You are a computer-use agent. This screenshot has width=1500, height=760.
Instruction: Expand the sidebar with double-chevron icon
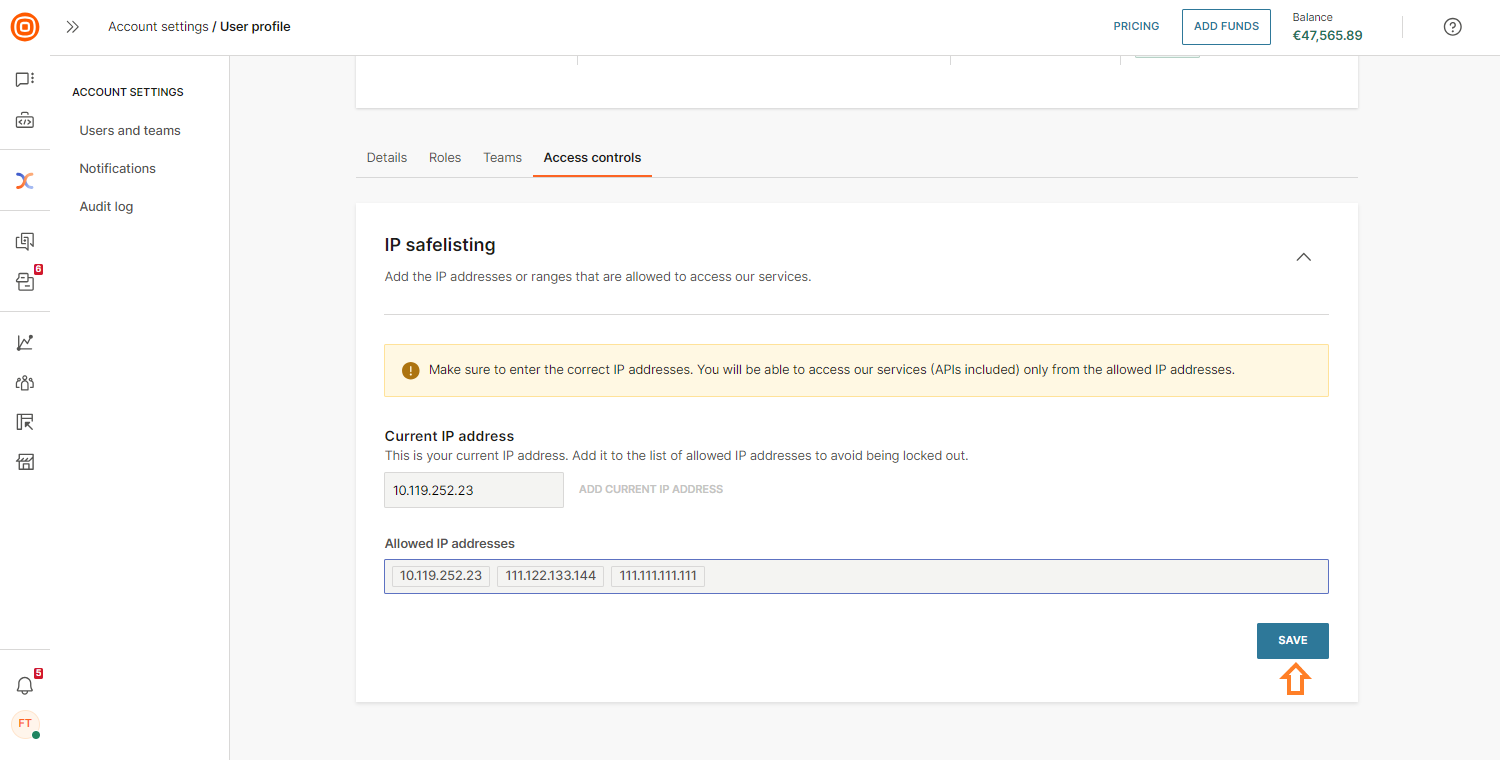pyautogui.click(x=72, y=27)
